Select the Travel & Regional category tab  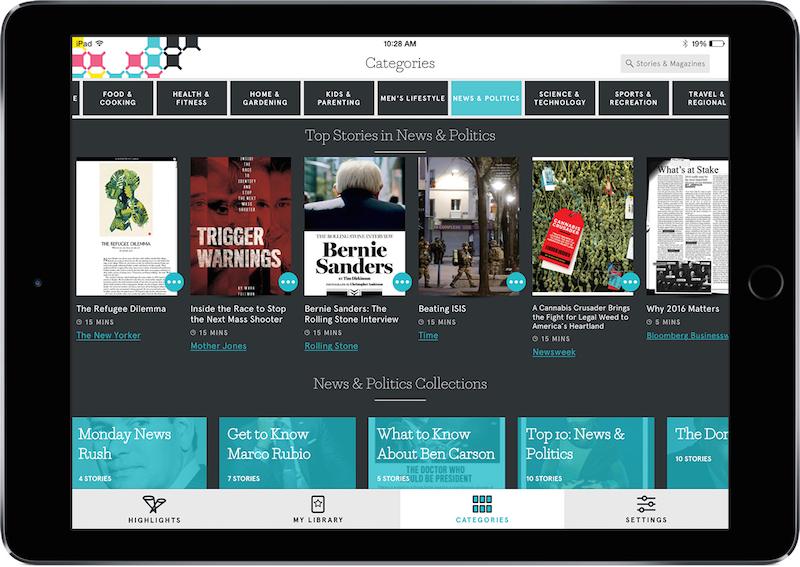point(701,98)
